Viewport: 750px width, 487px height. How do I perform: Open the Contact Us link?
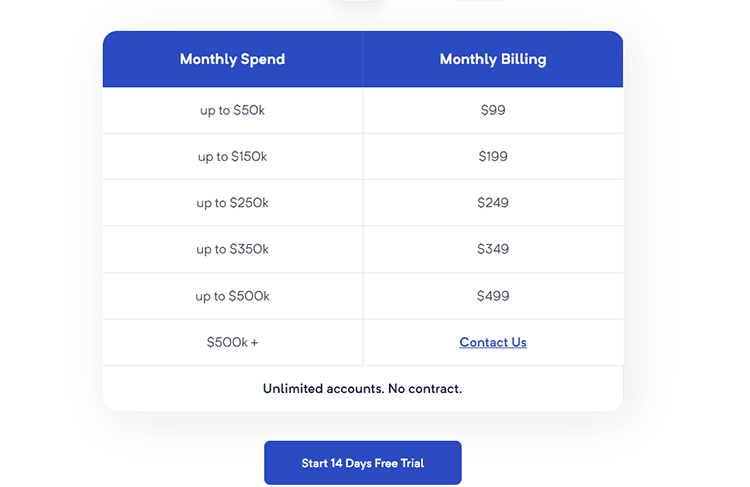click(x=493, y=342)
